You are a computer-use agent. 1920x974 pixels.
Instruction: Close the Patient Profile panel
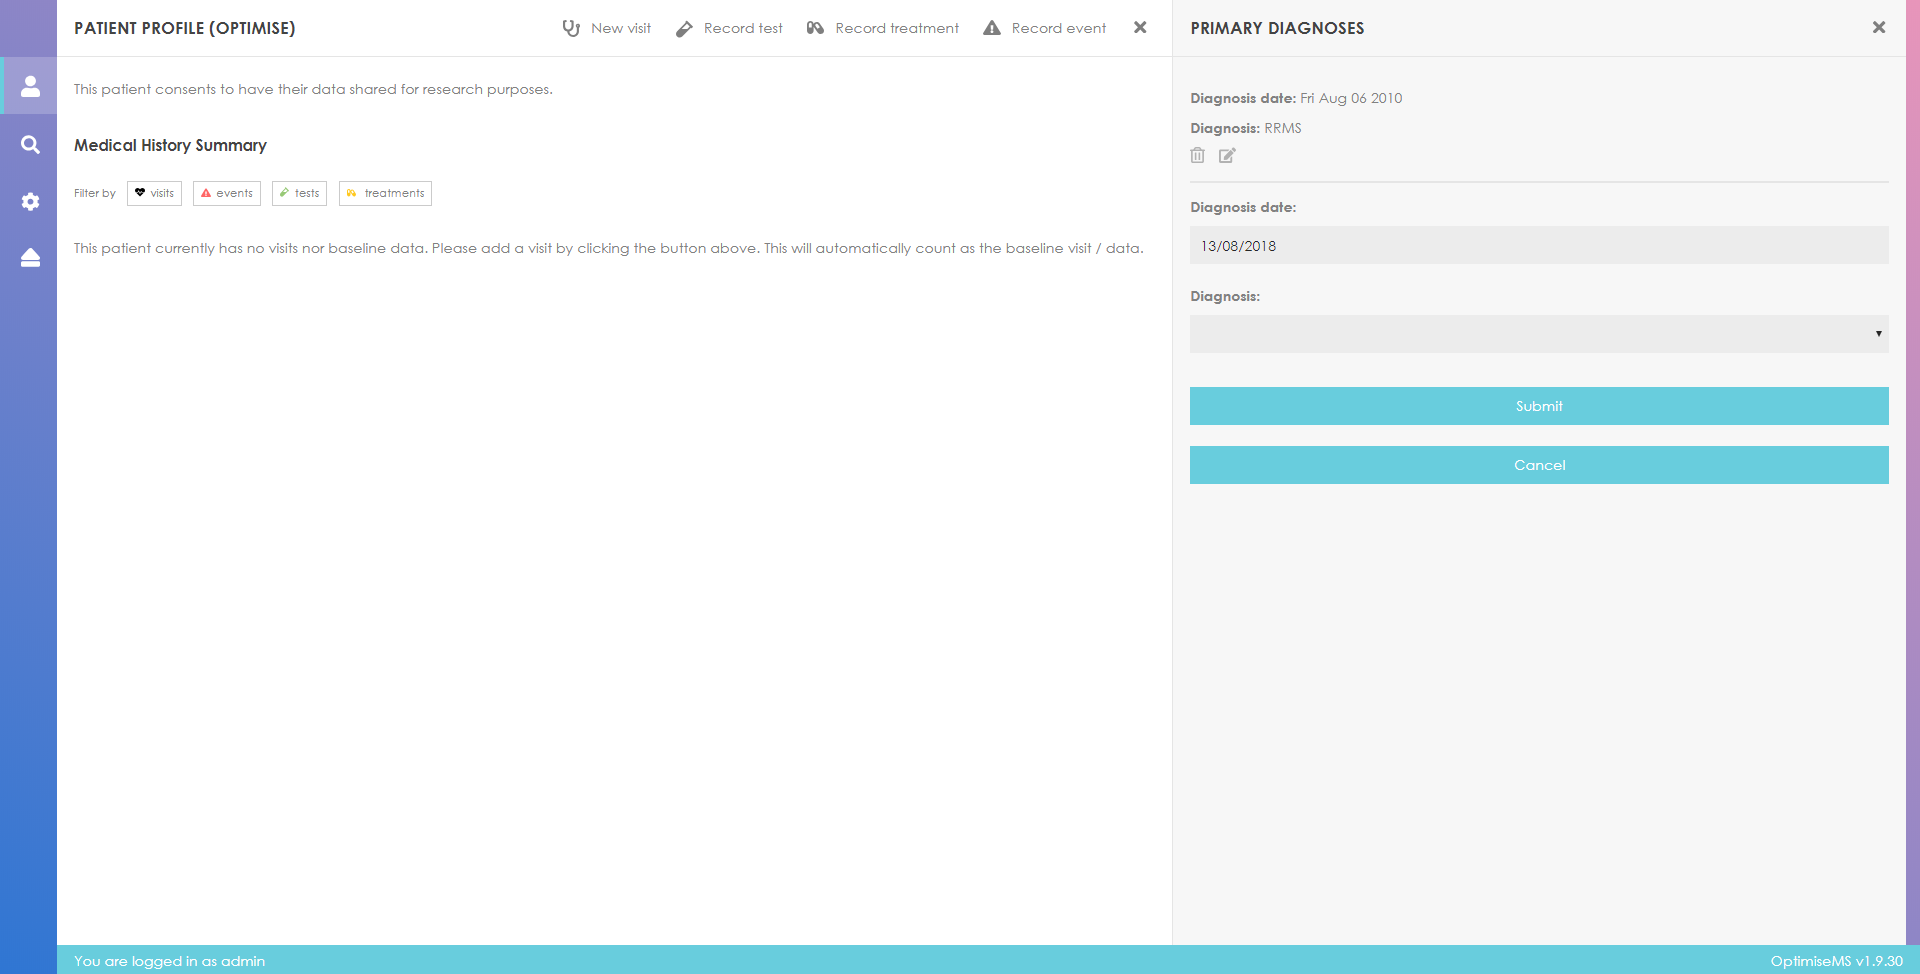coord(1140,28)
